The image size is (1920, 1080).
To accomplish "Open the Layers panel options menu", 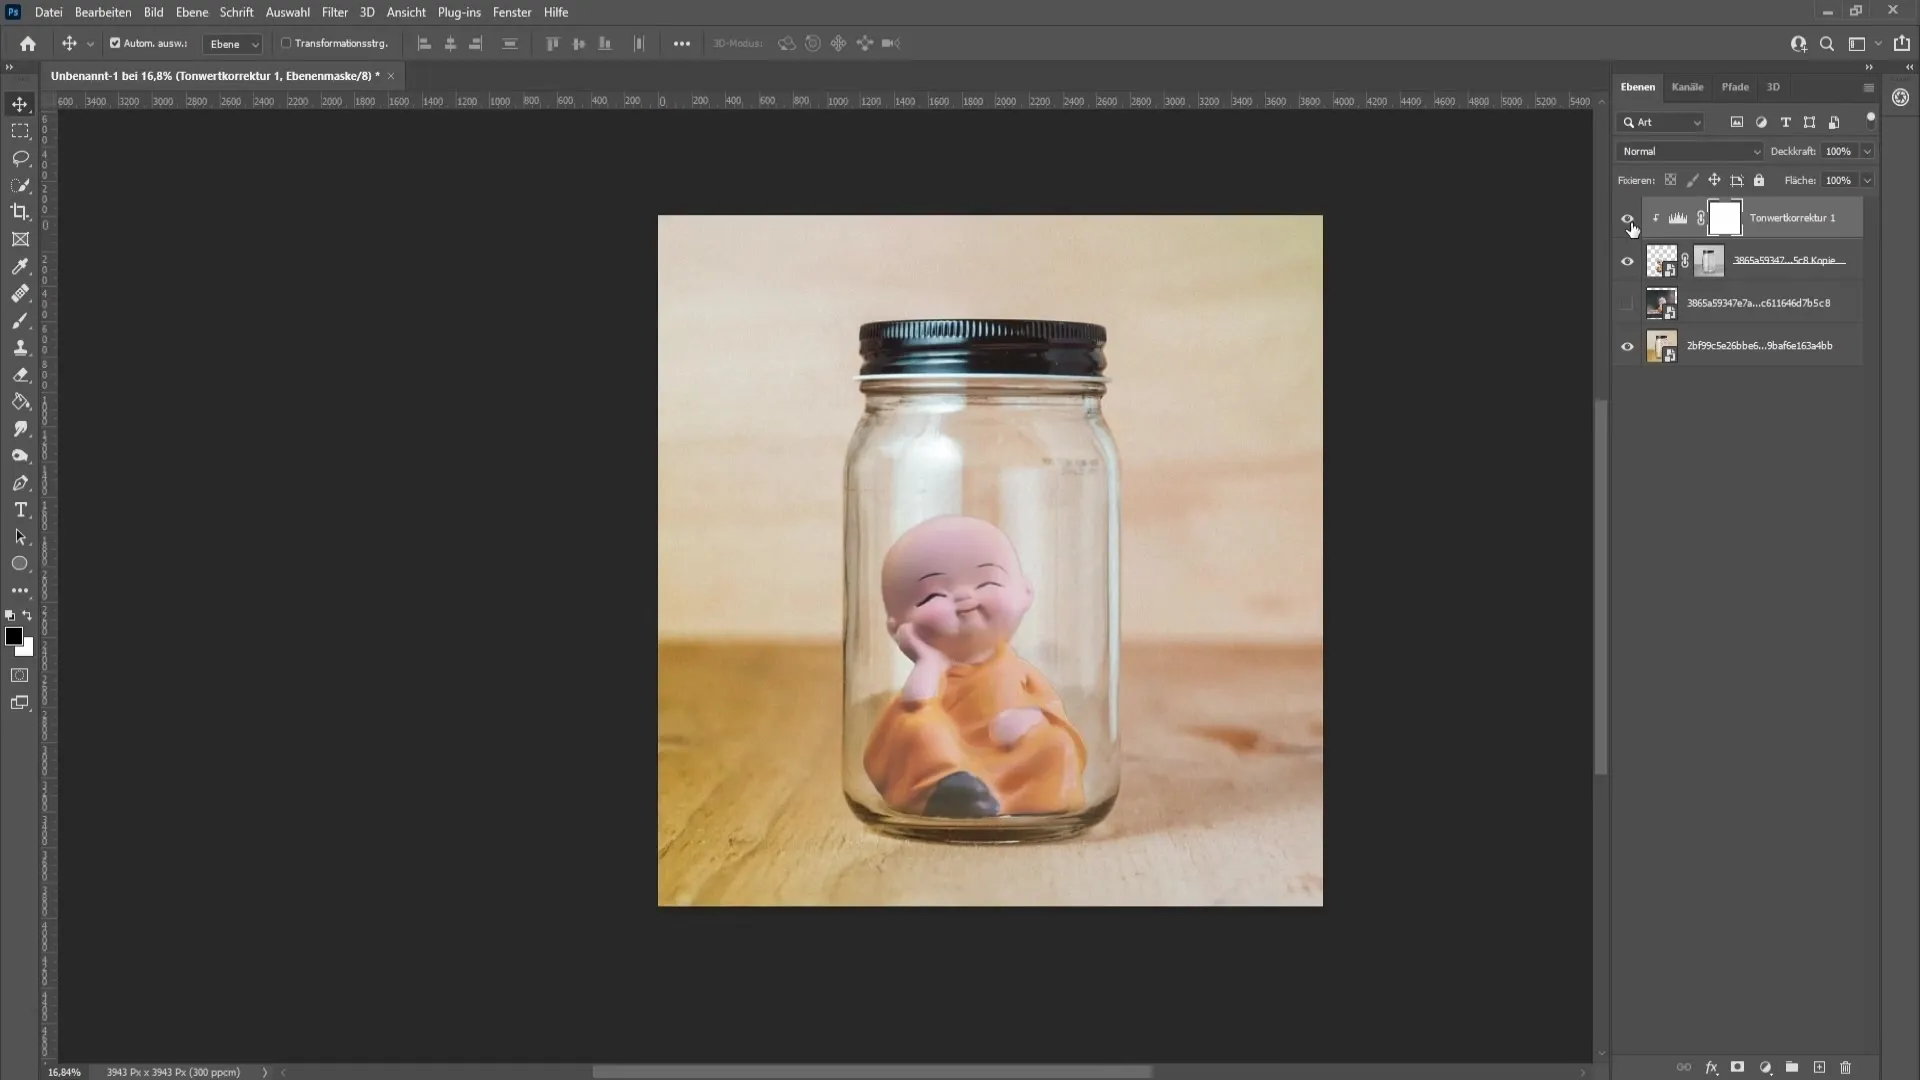I will pyautogui.click(x=1868, y=88).
